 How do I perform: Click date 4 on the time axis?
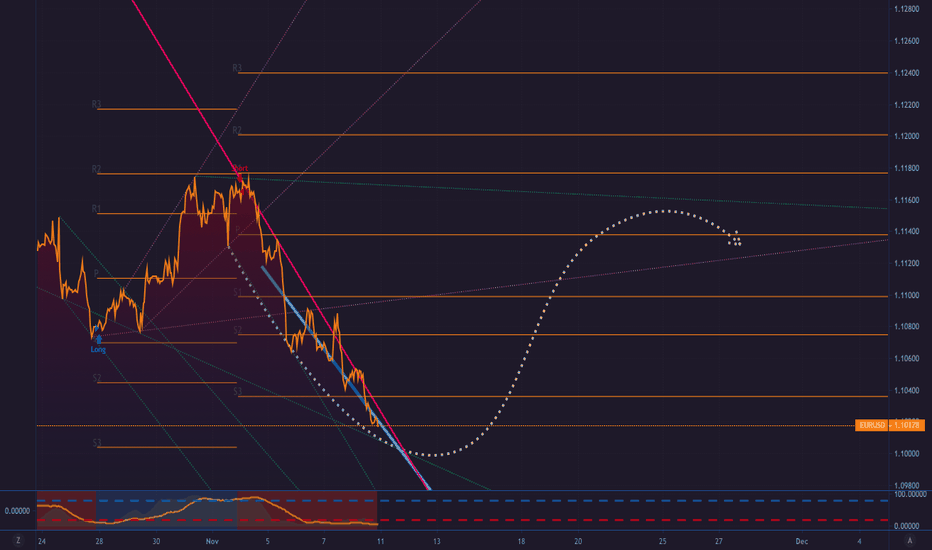point(859,541)
